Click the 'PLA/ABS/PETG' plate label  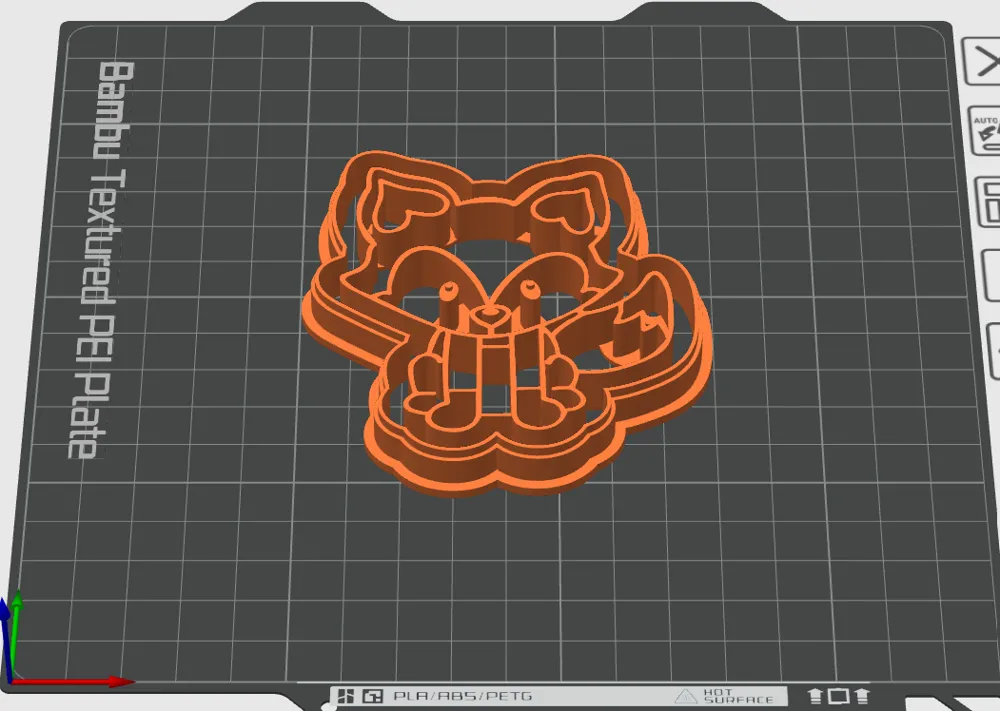(x=462, y=696)
